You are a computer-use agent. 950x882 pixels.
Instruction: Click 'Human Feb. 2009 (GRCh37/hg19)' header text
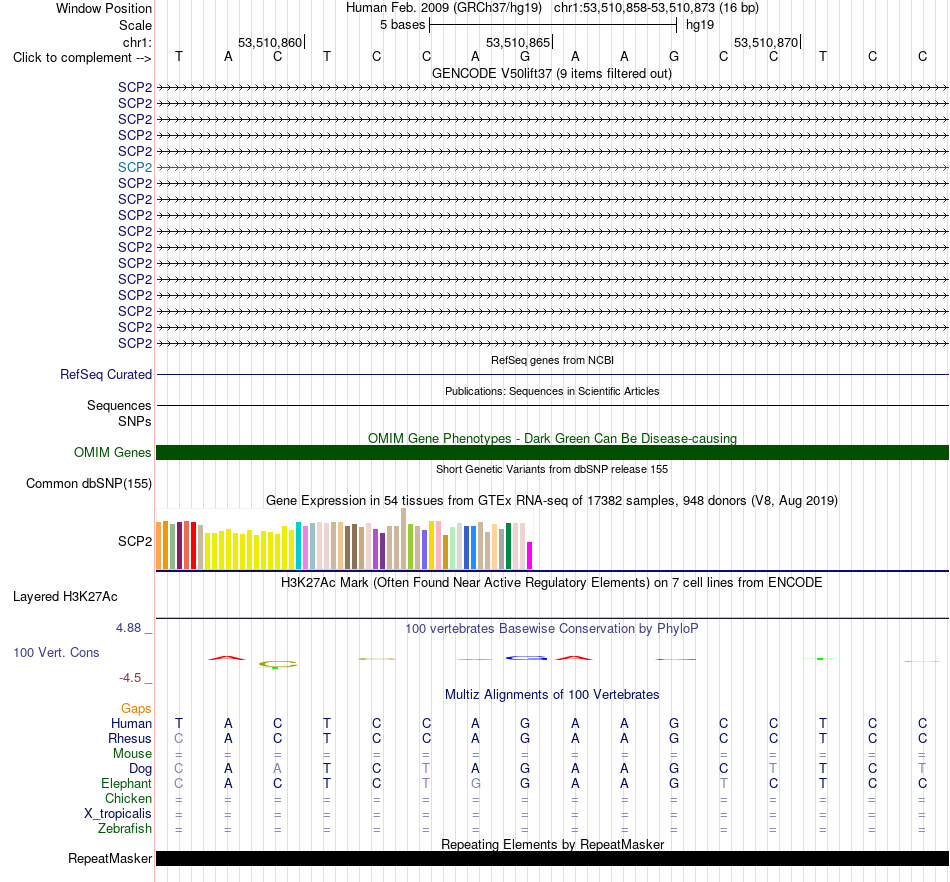(443, 8)
